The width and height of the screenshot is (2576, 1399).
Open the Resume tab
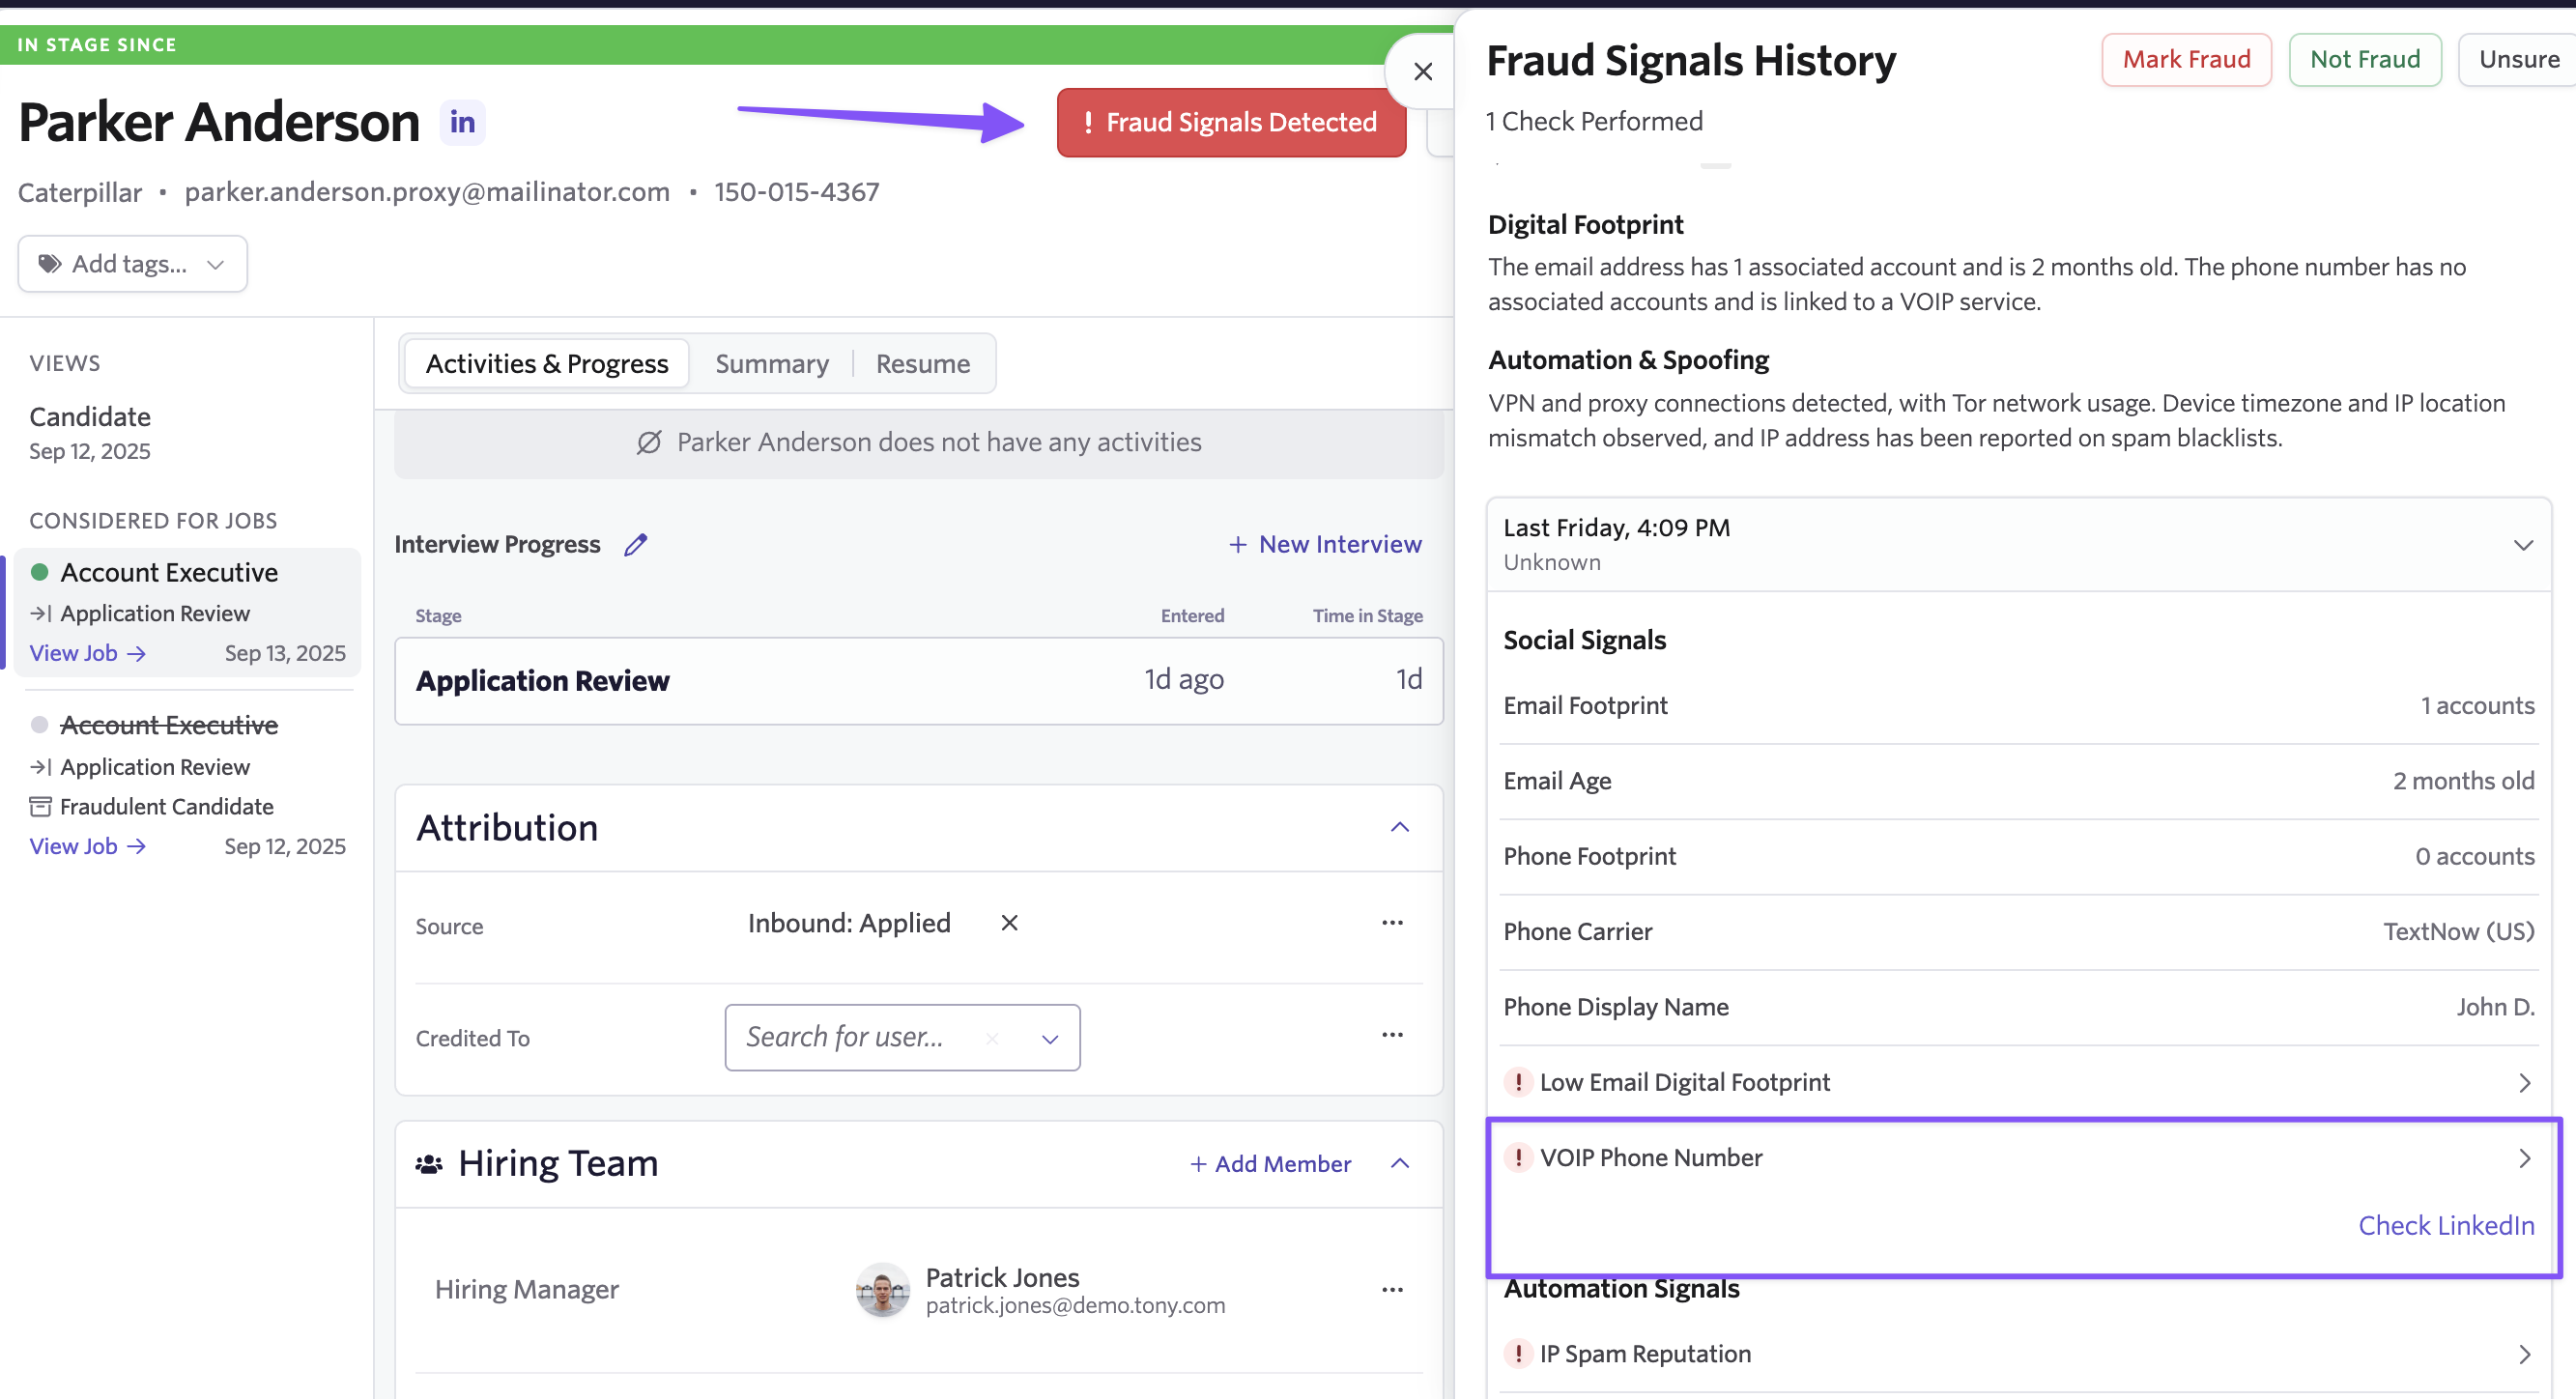[922, 363]
